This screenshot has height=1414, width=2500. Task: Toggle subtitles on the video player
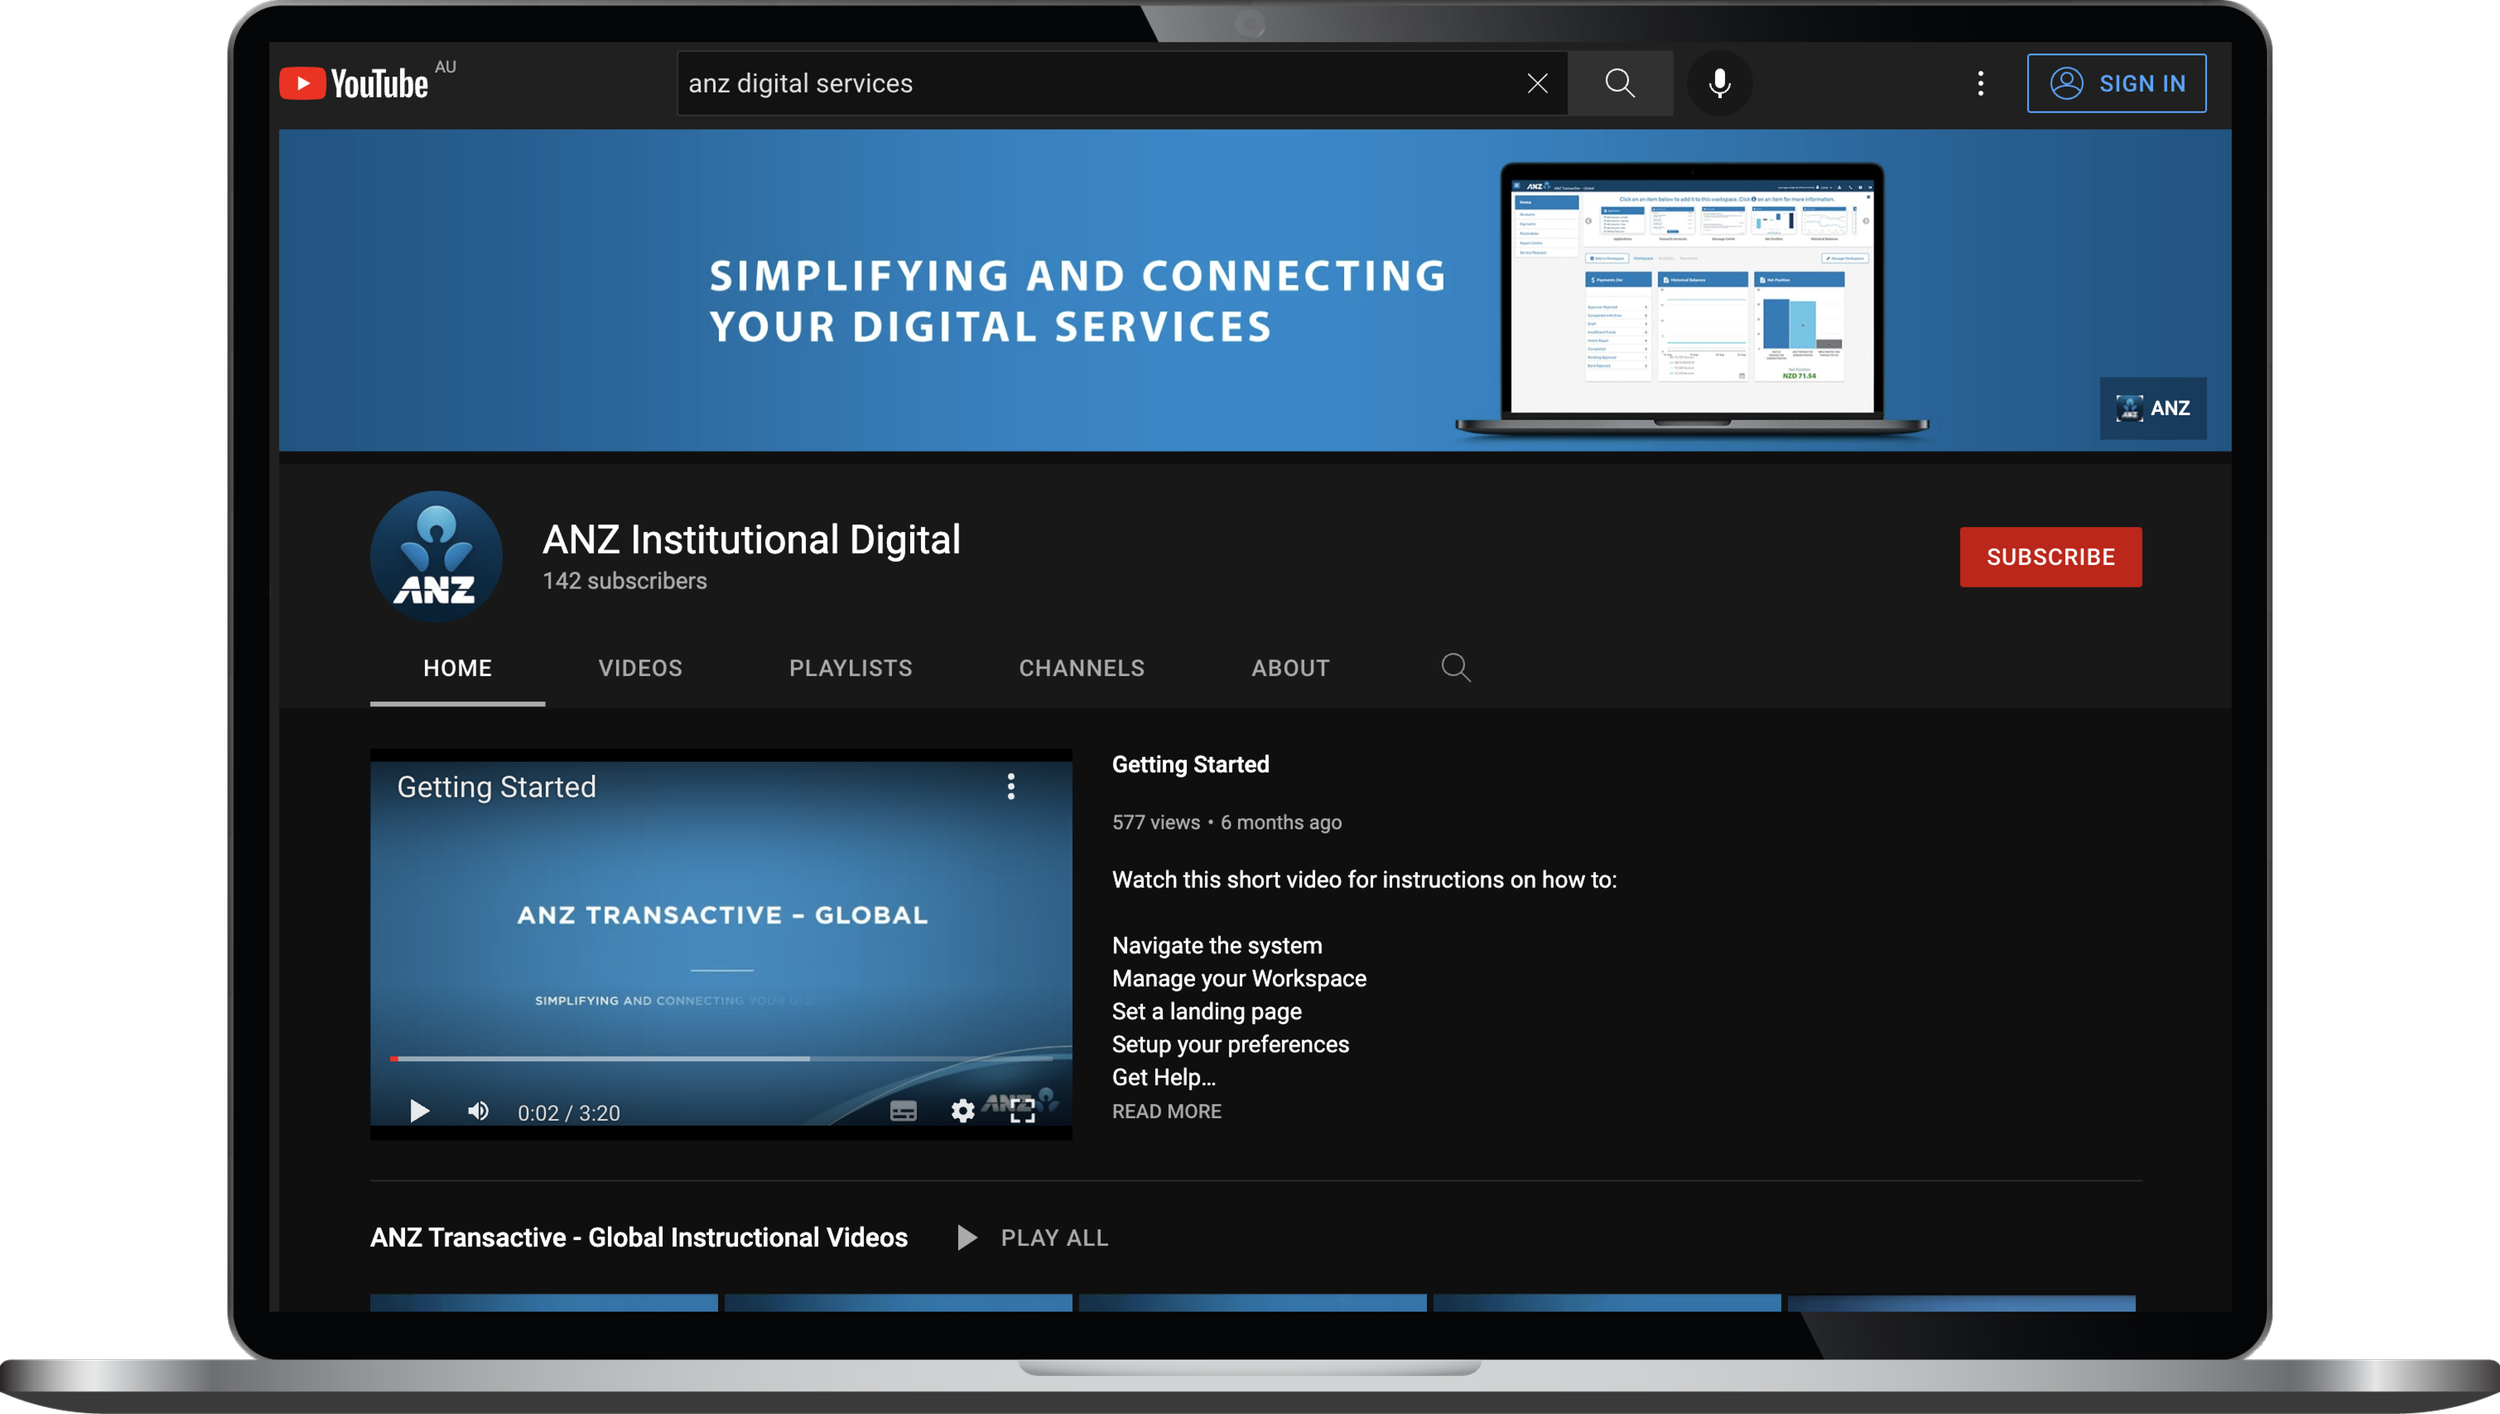(903, 1111)
